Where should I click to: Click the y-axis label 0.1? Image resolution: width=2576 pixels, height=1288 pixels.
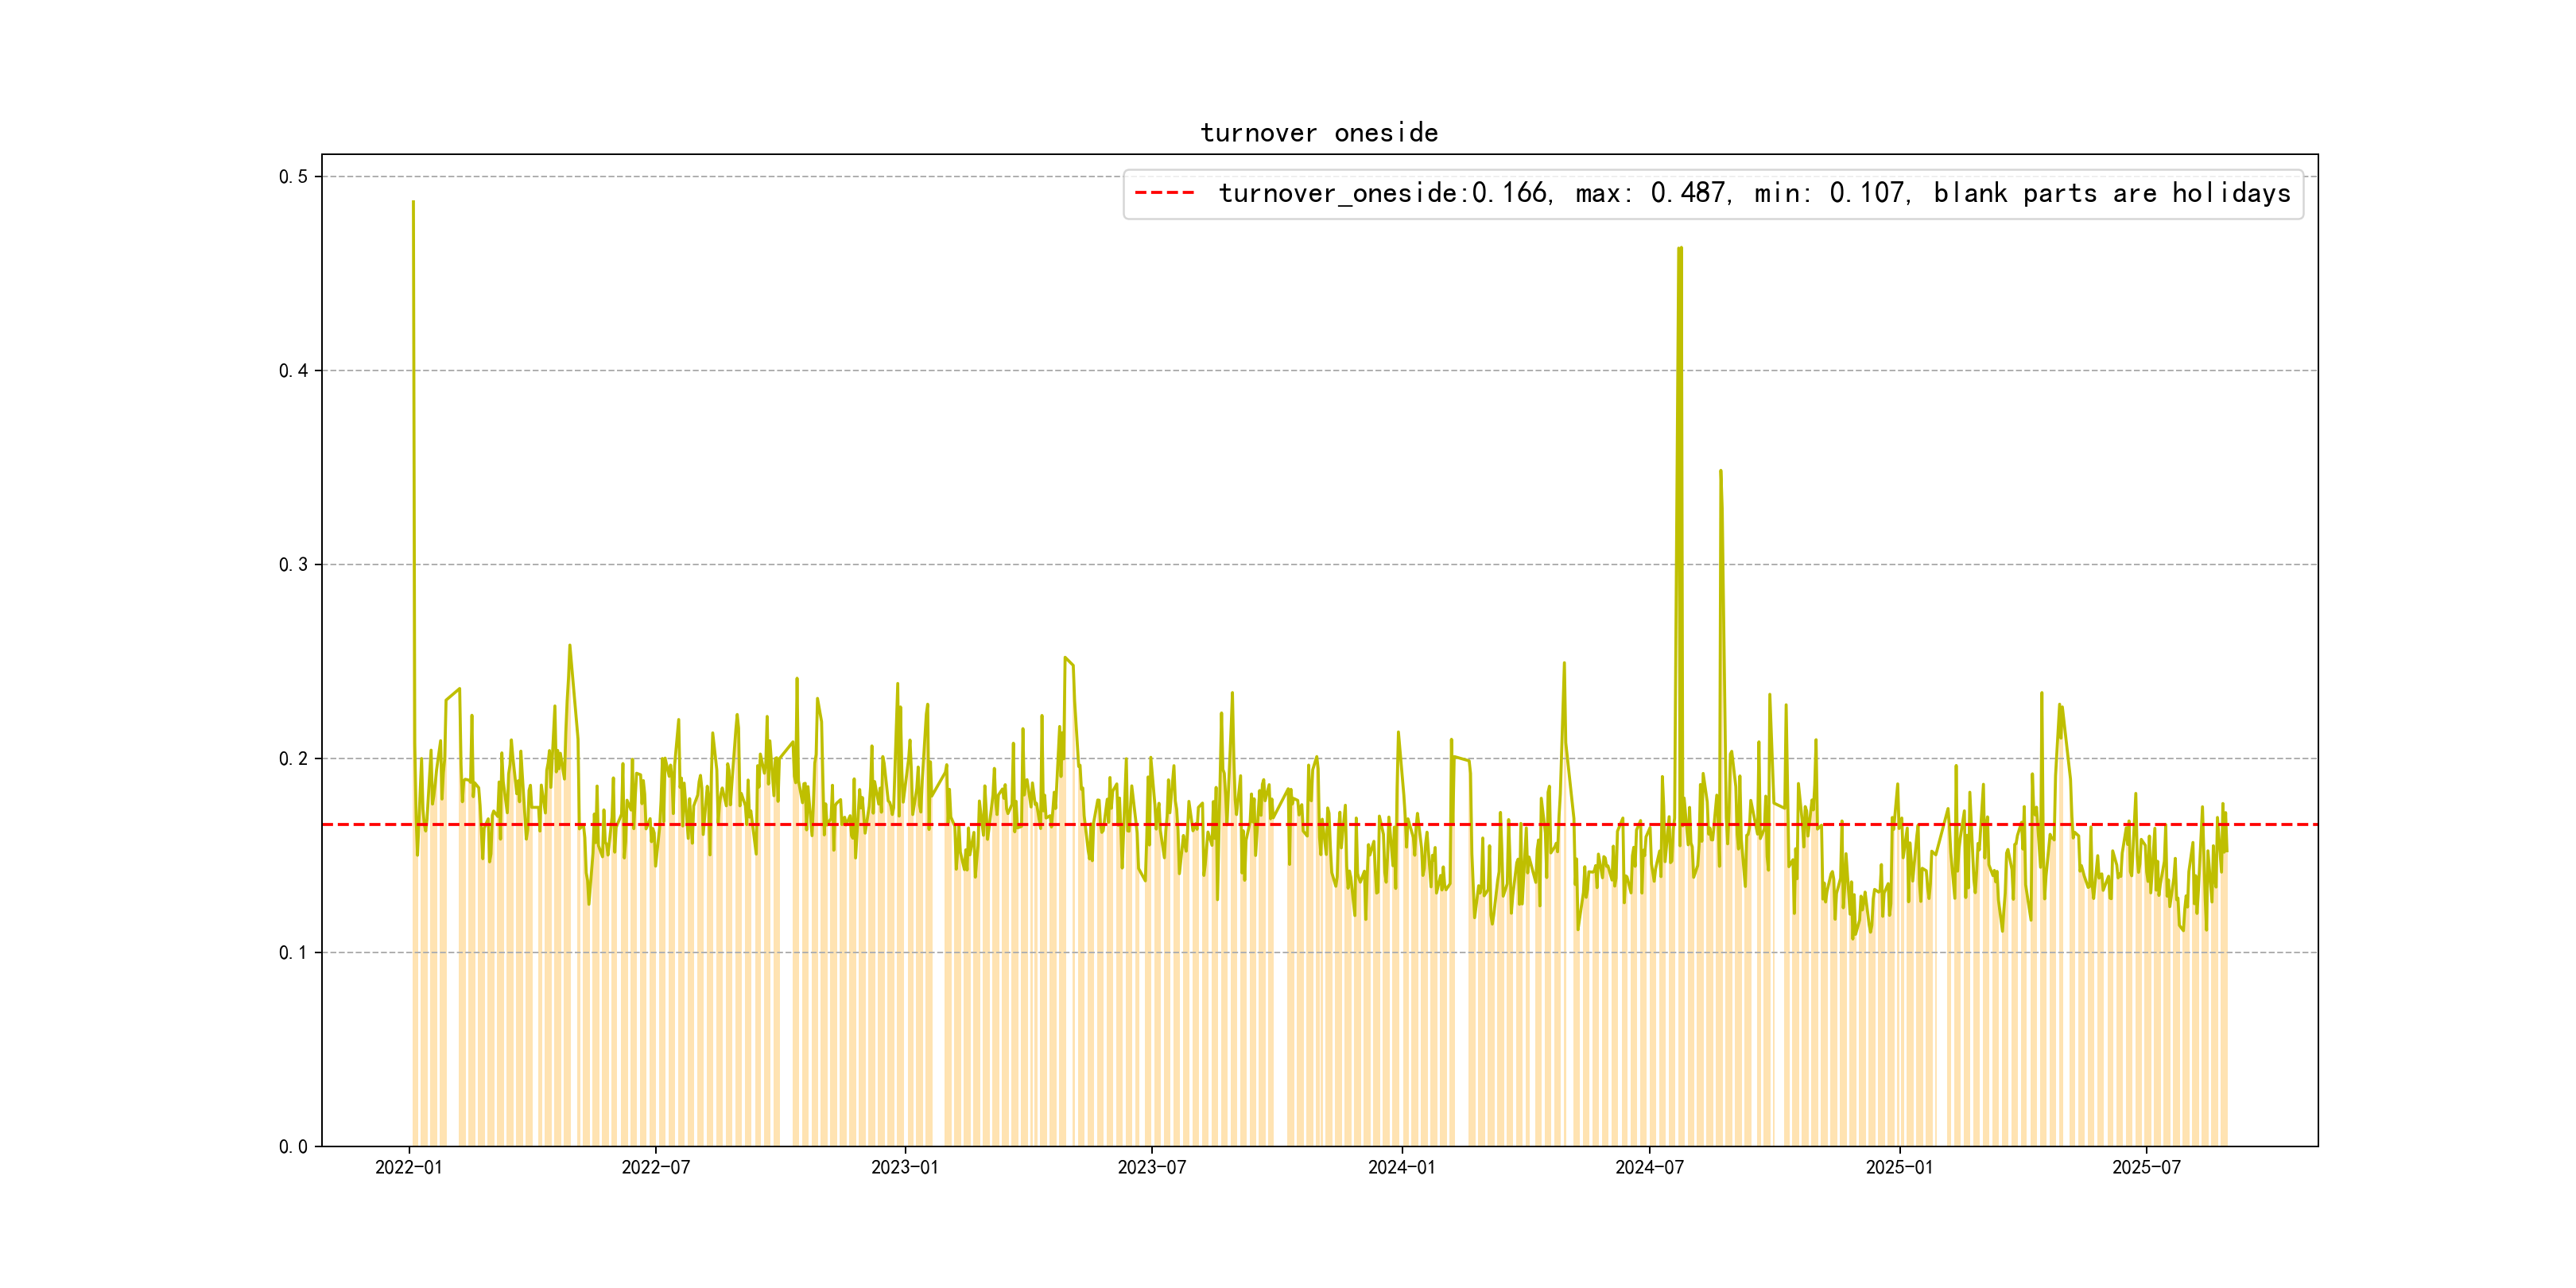pos(293,953)
